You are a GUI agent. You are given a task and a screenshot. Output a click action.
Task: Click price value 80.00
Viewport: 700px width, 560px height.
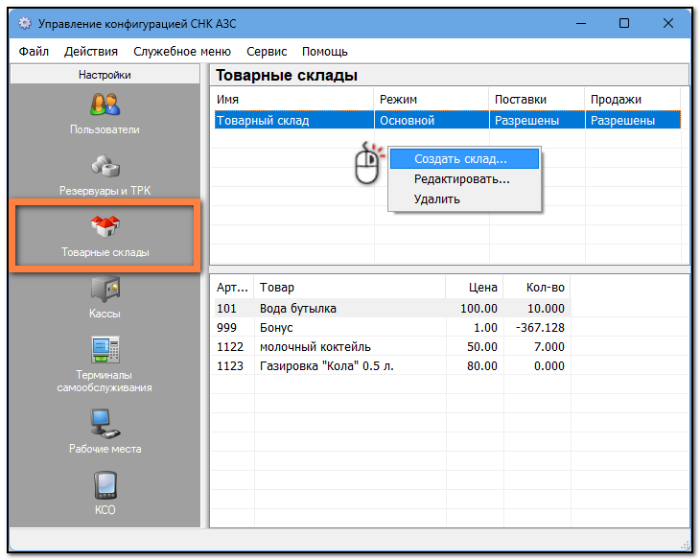(482, 366)
